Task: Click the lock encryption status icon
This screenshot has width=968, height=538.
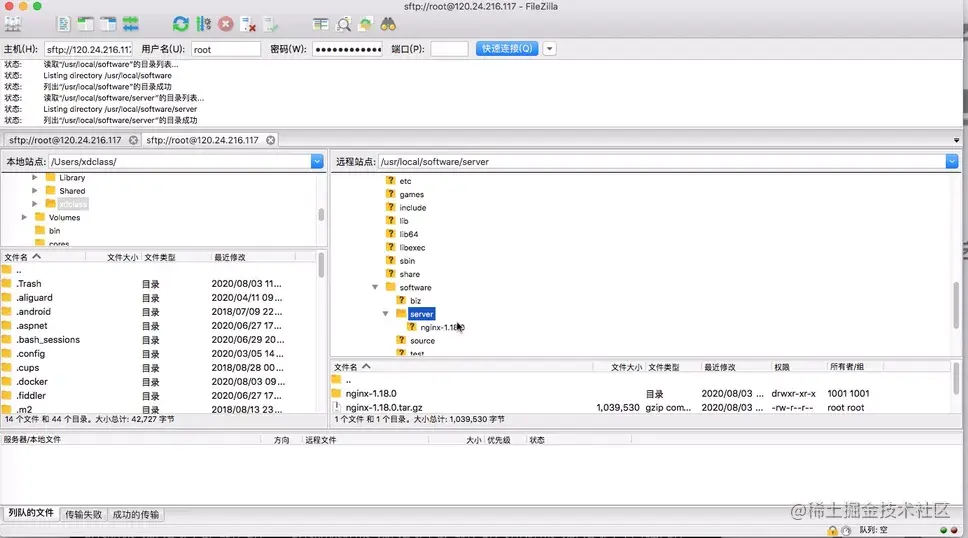Action: [x=832, y=530]
